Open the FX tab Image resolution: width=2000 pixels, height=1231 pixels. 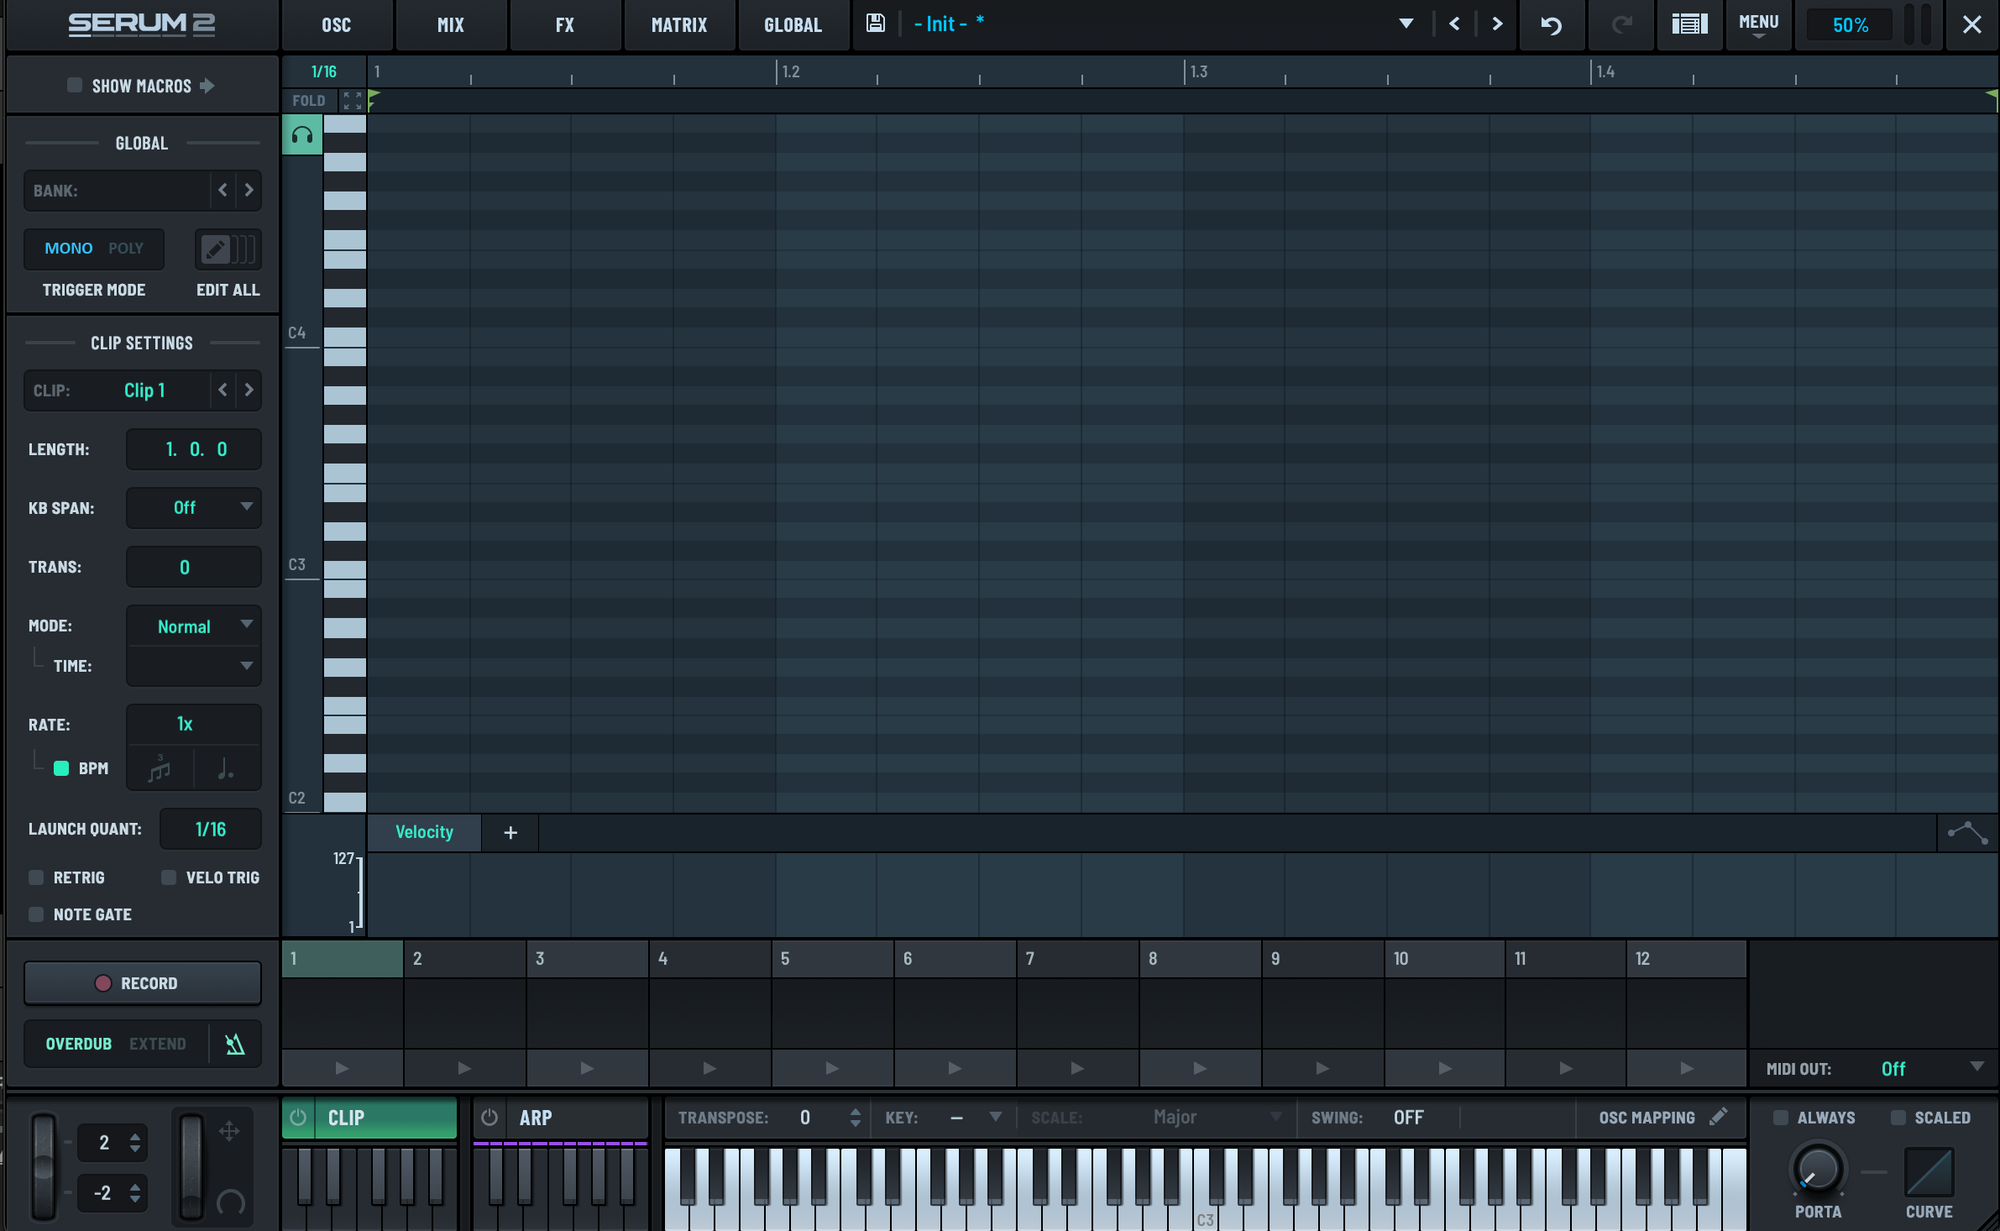click(x=565, y=25)
